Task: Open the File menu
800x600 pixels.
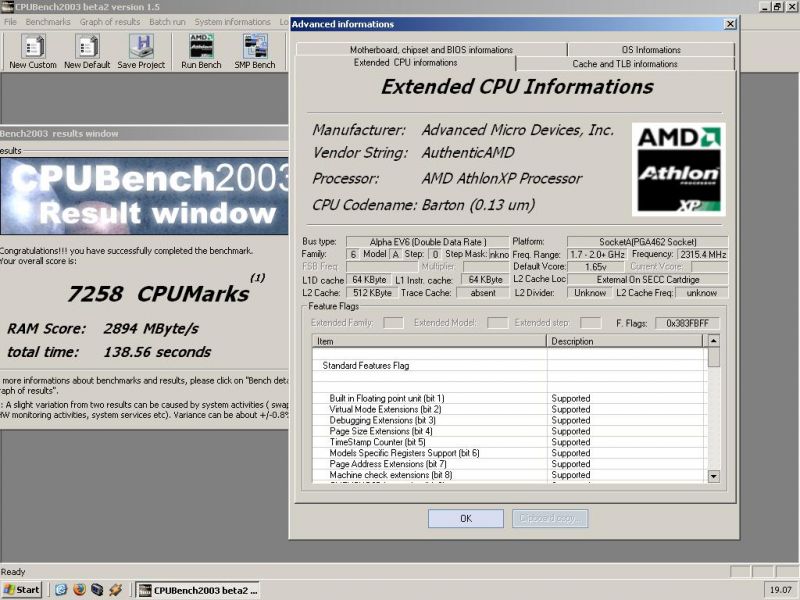Action: 10,22
